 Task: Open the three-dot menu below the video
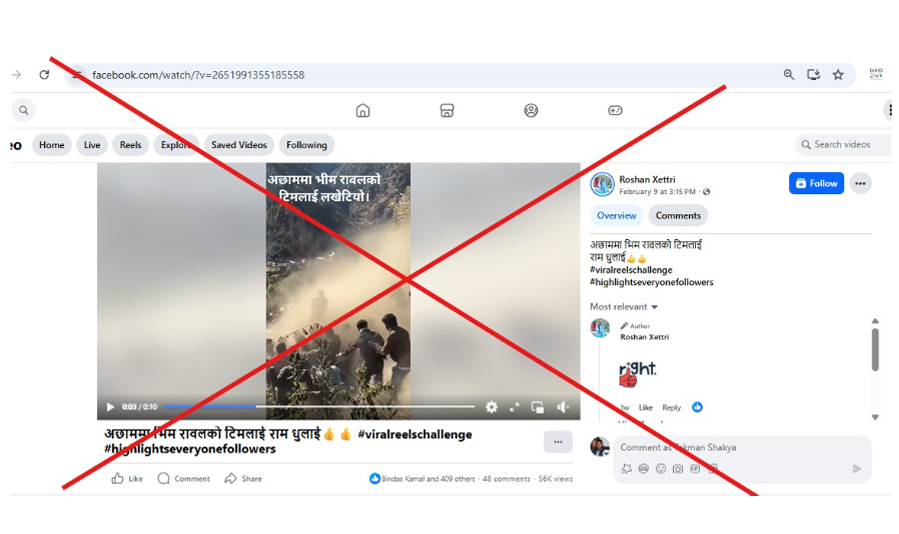557,441
